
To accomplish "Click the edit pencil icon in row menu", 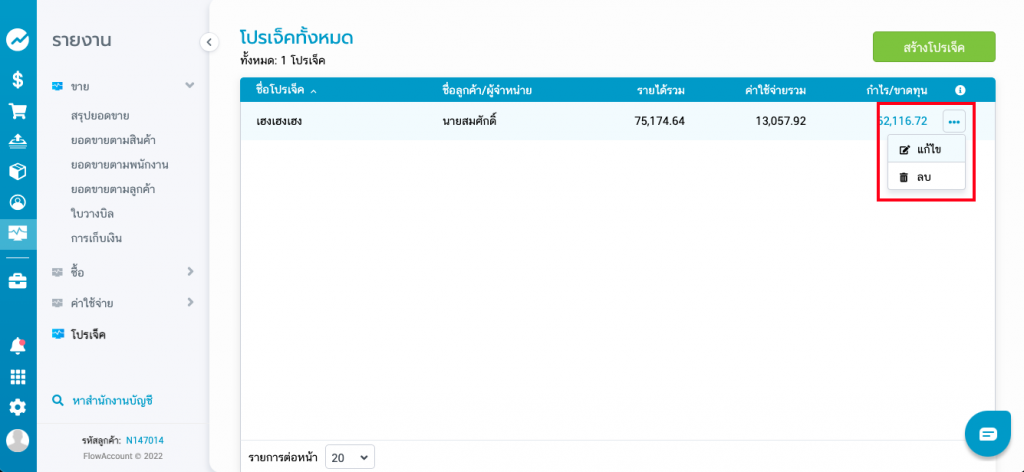I will click(x=904, y=150).
